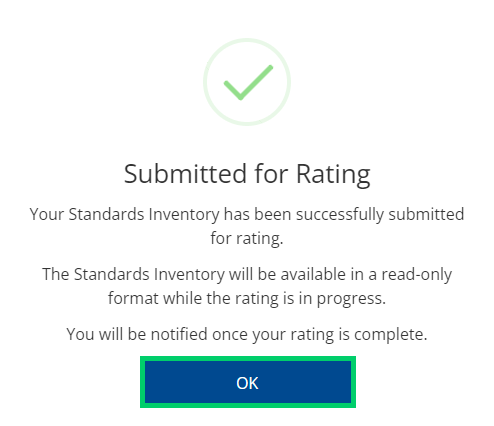494x426 pixels.
Task: Click the word 'complete.' in last sentence
Action: pos(391,335)
